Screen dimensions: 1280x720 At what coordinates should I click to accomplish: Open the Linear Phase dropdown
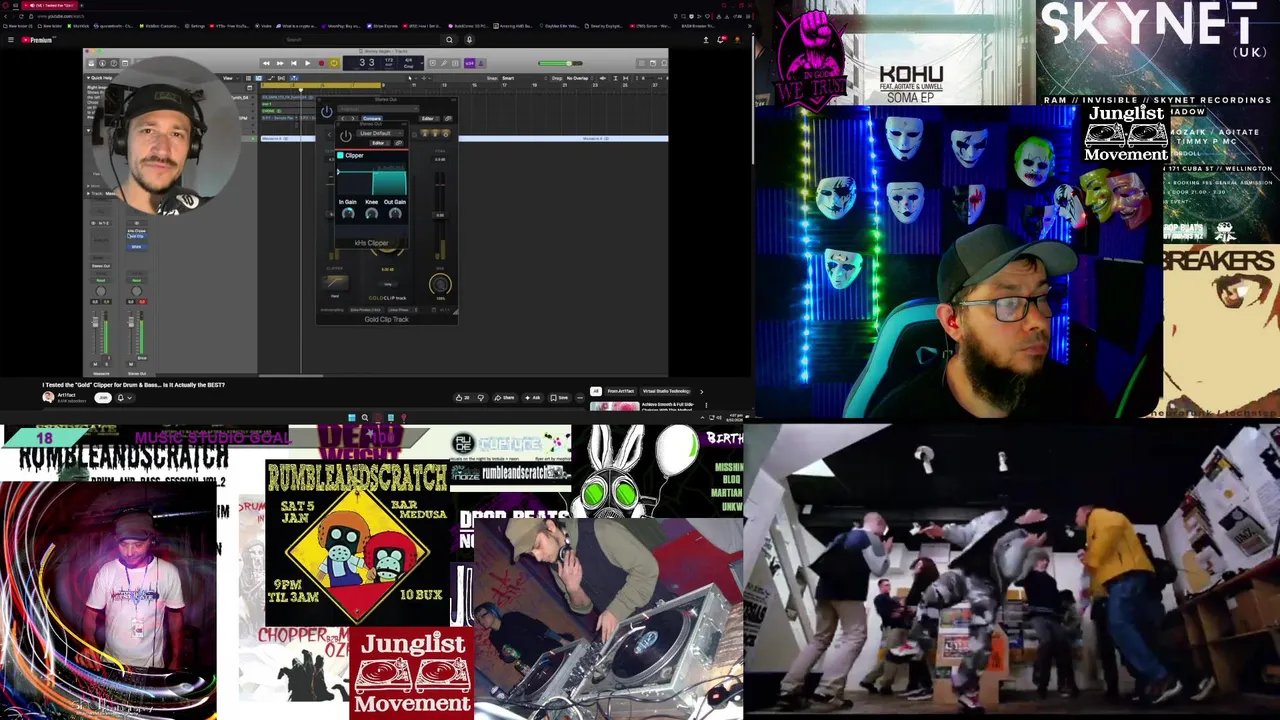[x=403, y=310]
